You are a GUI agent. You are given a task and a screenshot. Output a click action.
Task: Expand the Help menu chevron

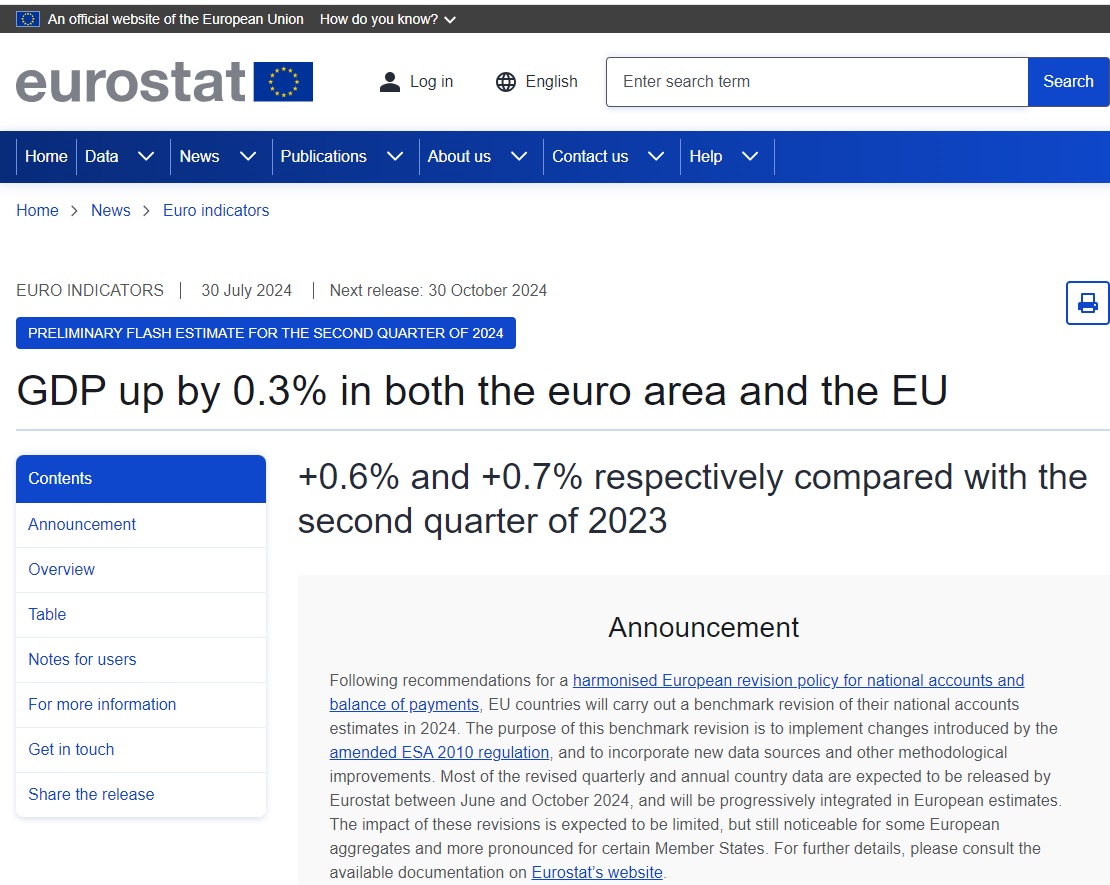point(750,156)
